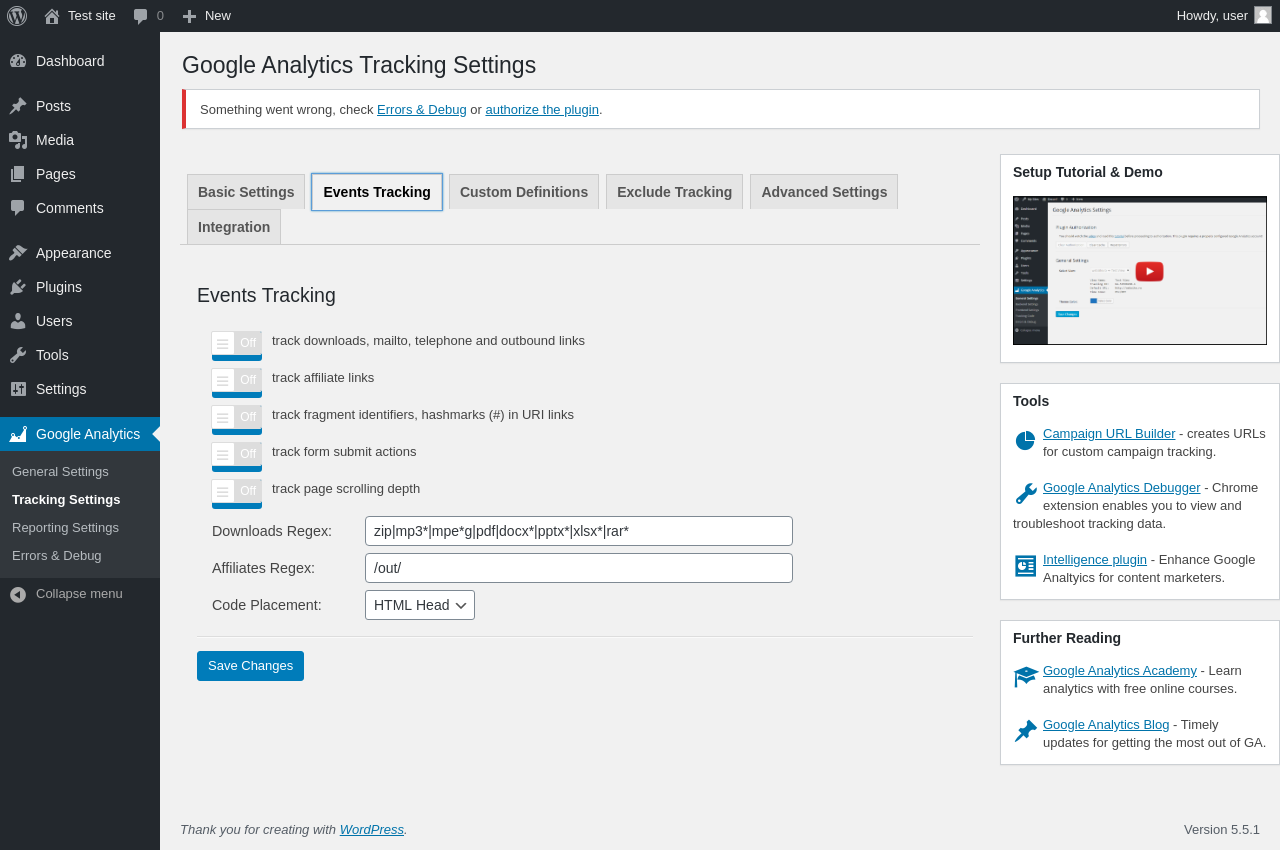Open the Basic Settings tab
Viewport: 1280px width, 850px height.
click(x=246, y=192)
